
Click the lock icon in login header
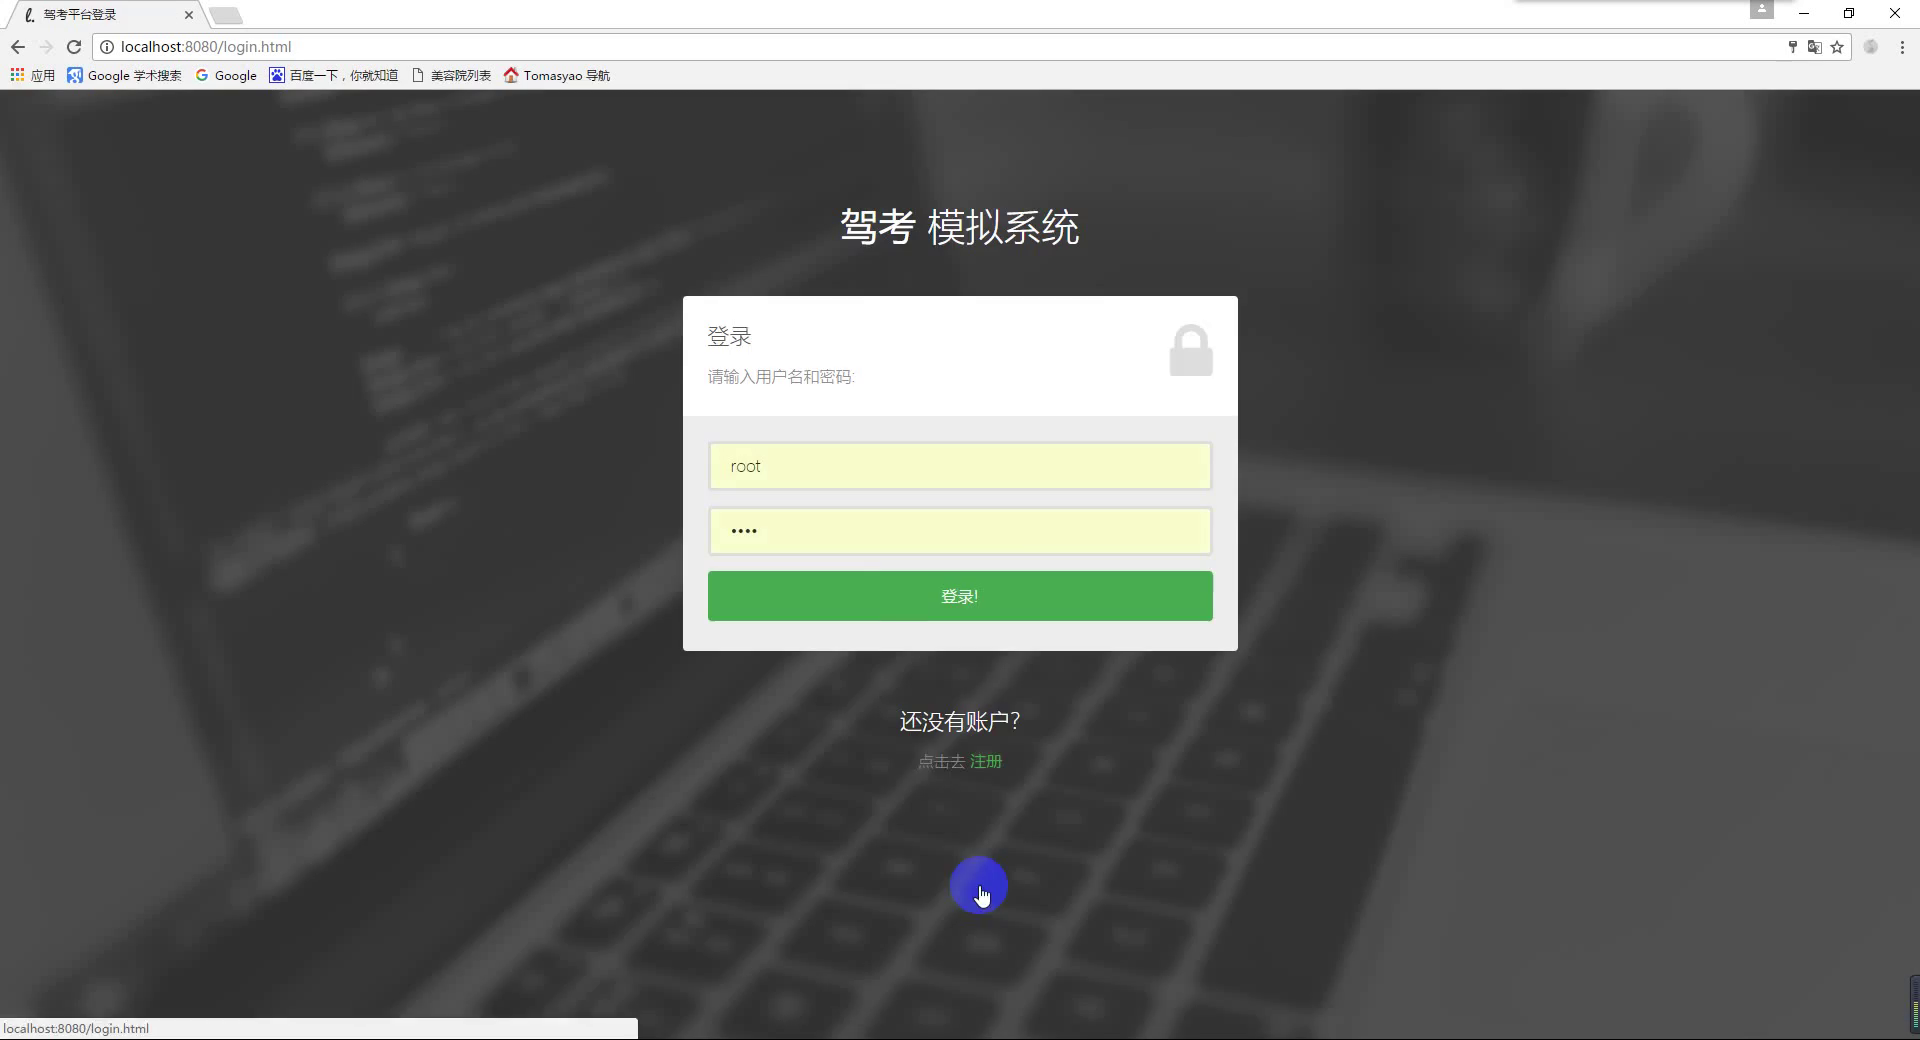[x=1191, y=350]
